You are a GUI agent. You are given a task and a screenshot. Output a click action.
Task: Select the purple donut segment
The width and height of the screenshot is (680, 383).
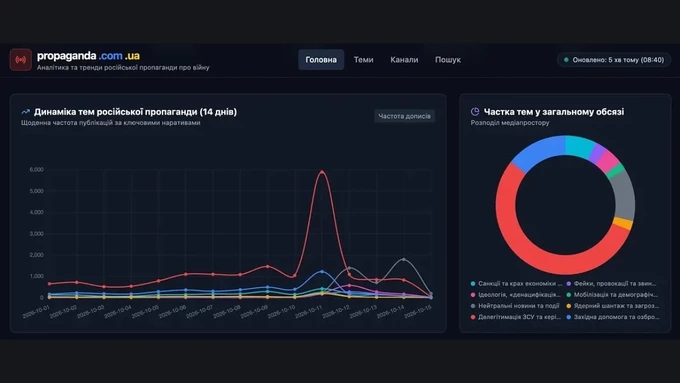click(598, 153)
